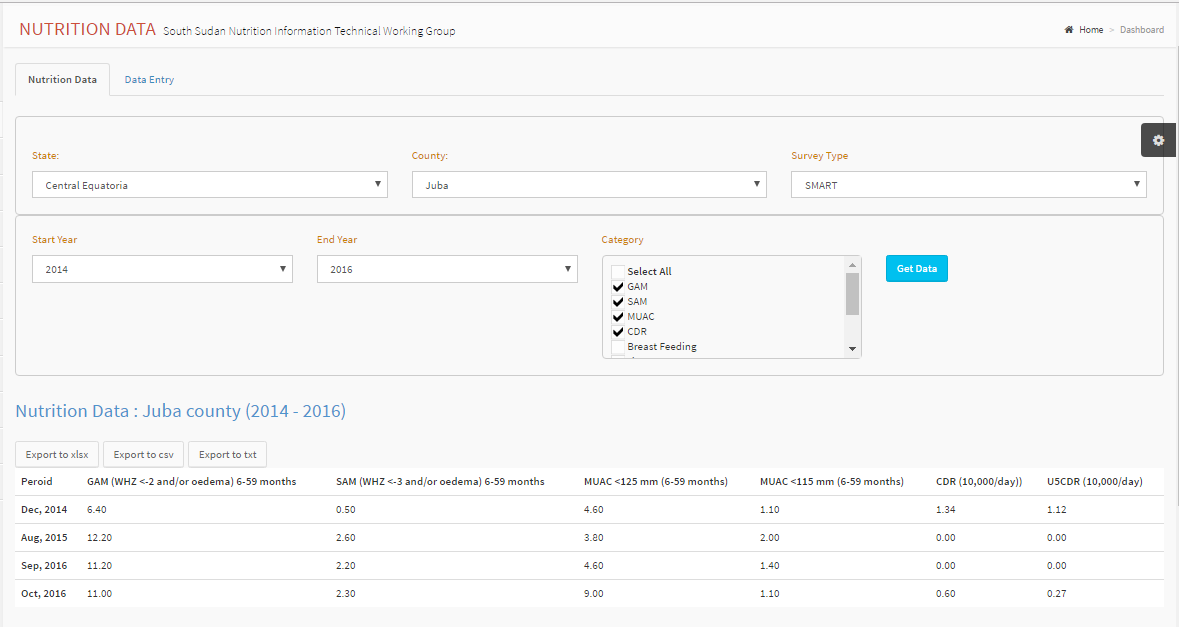
Task: Open the State dropdown showing Central Equatoria
Action: (x=210, y=185)
